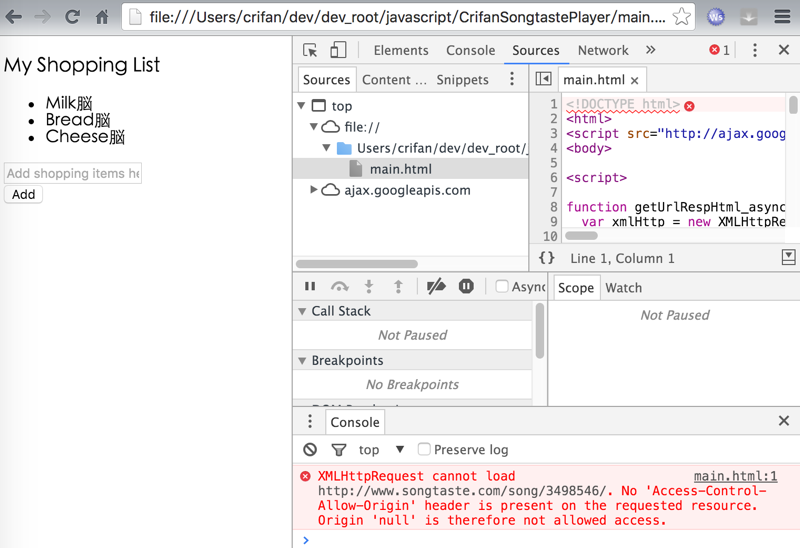This screenshot has height=548, width=800.
Task: Focus the Add shopping items input
Action: click(73, 173)
